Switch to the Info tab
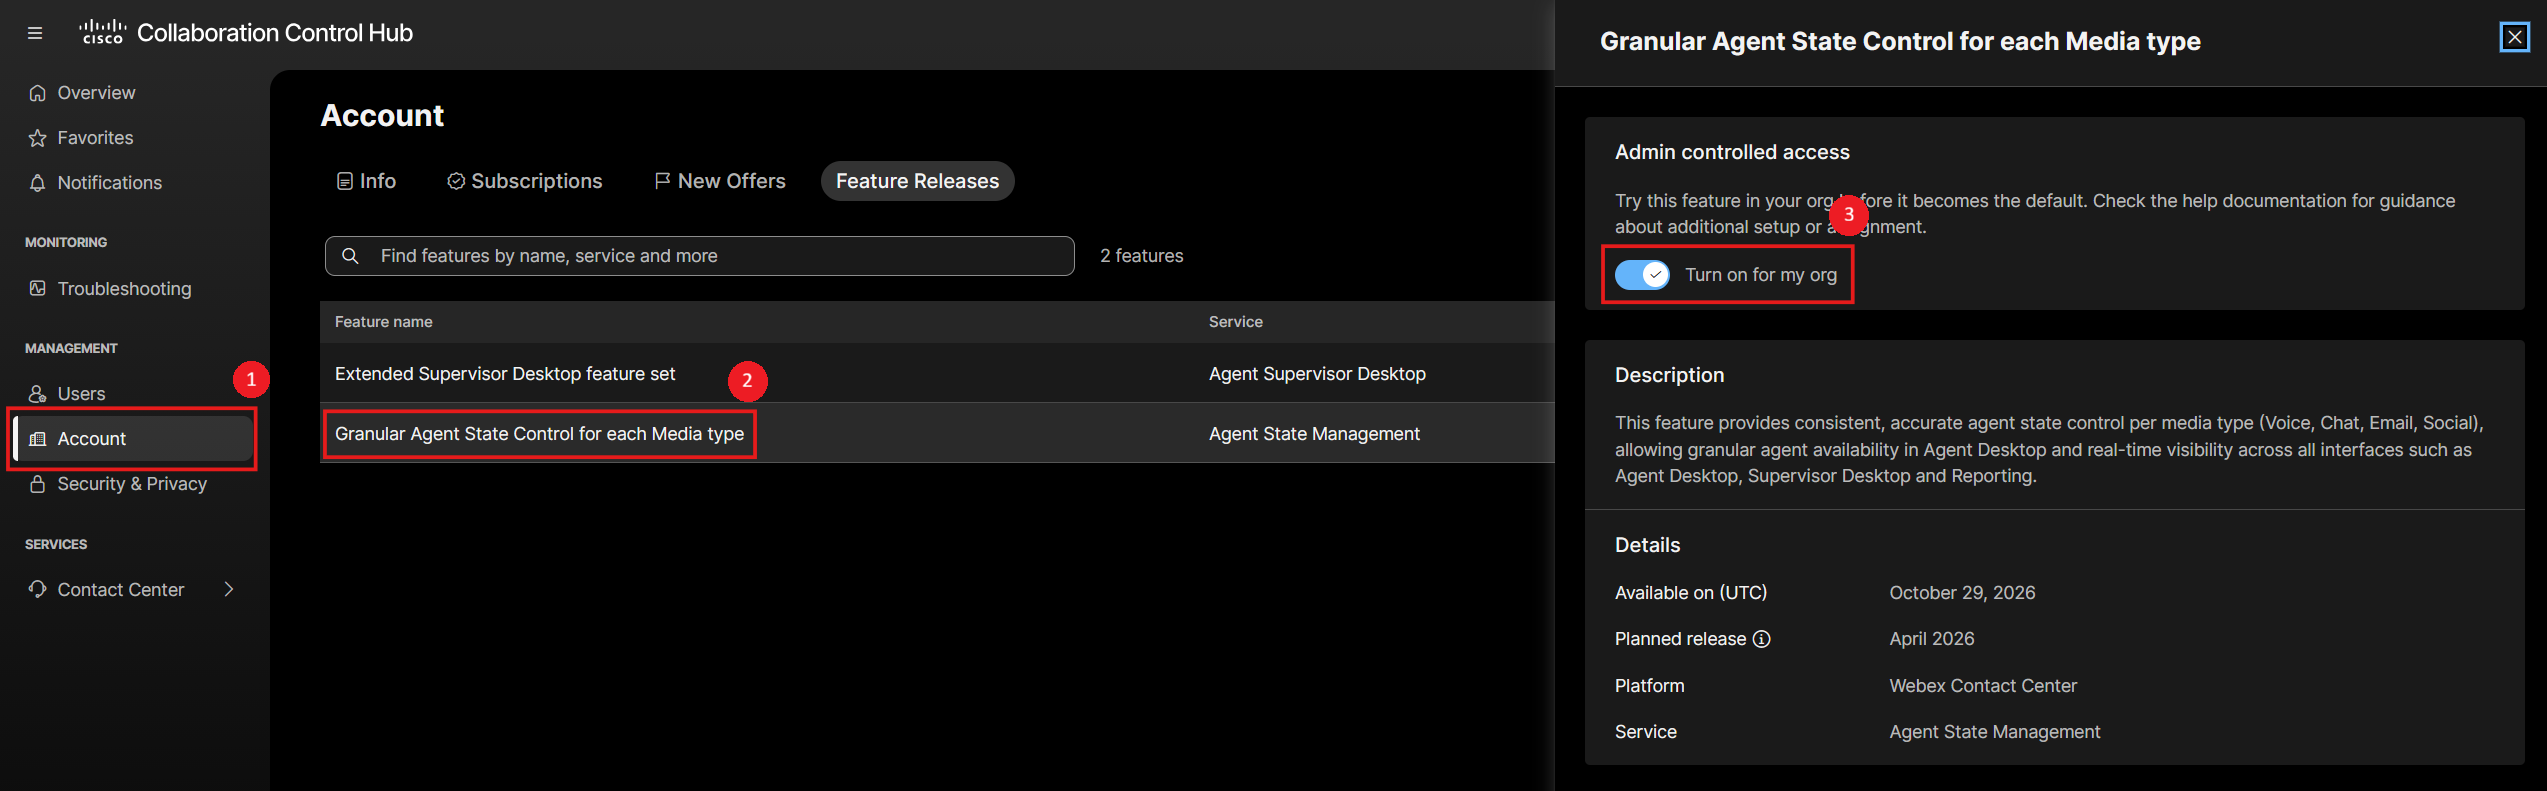This screenshot has height=791, width=2547. (366, 181)
